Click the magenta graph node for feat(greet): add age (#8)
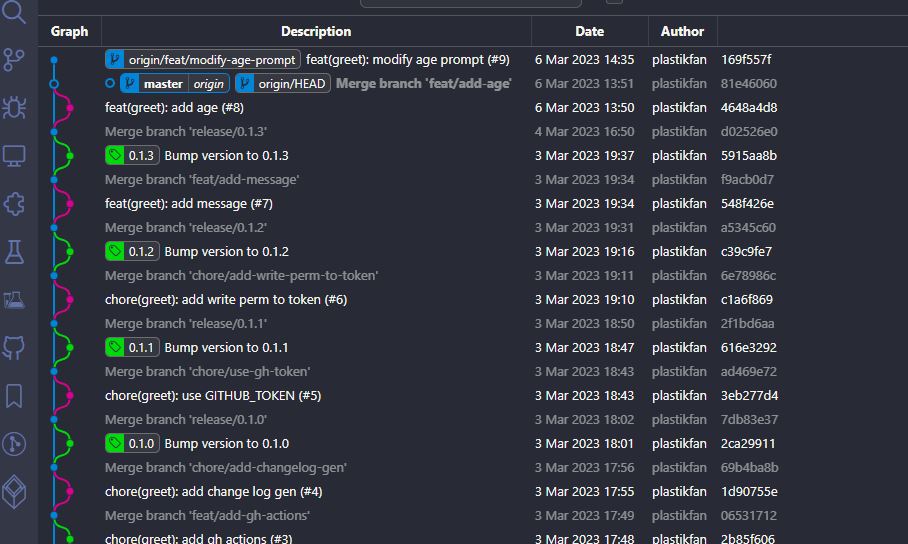908x544 pixels. click(70, 108)
